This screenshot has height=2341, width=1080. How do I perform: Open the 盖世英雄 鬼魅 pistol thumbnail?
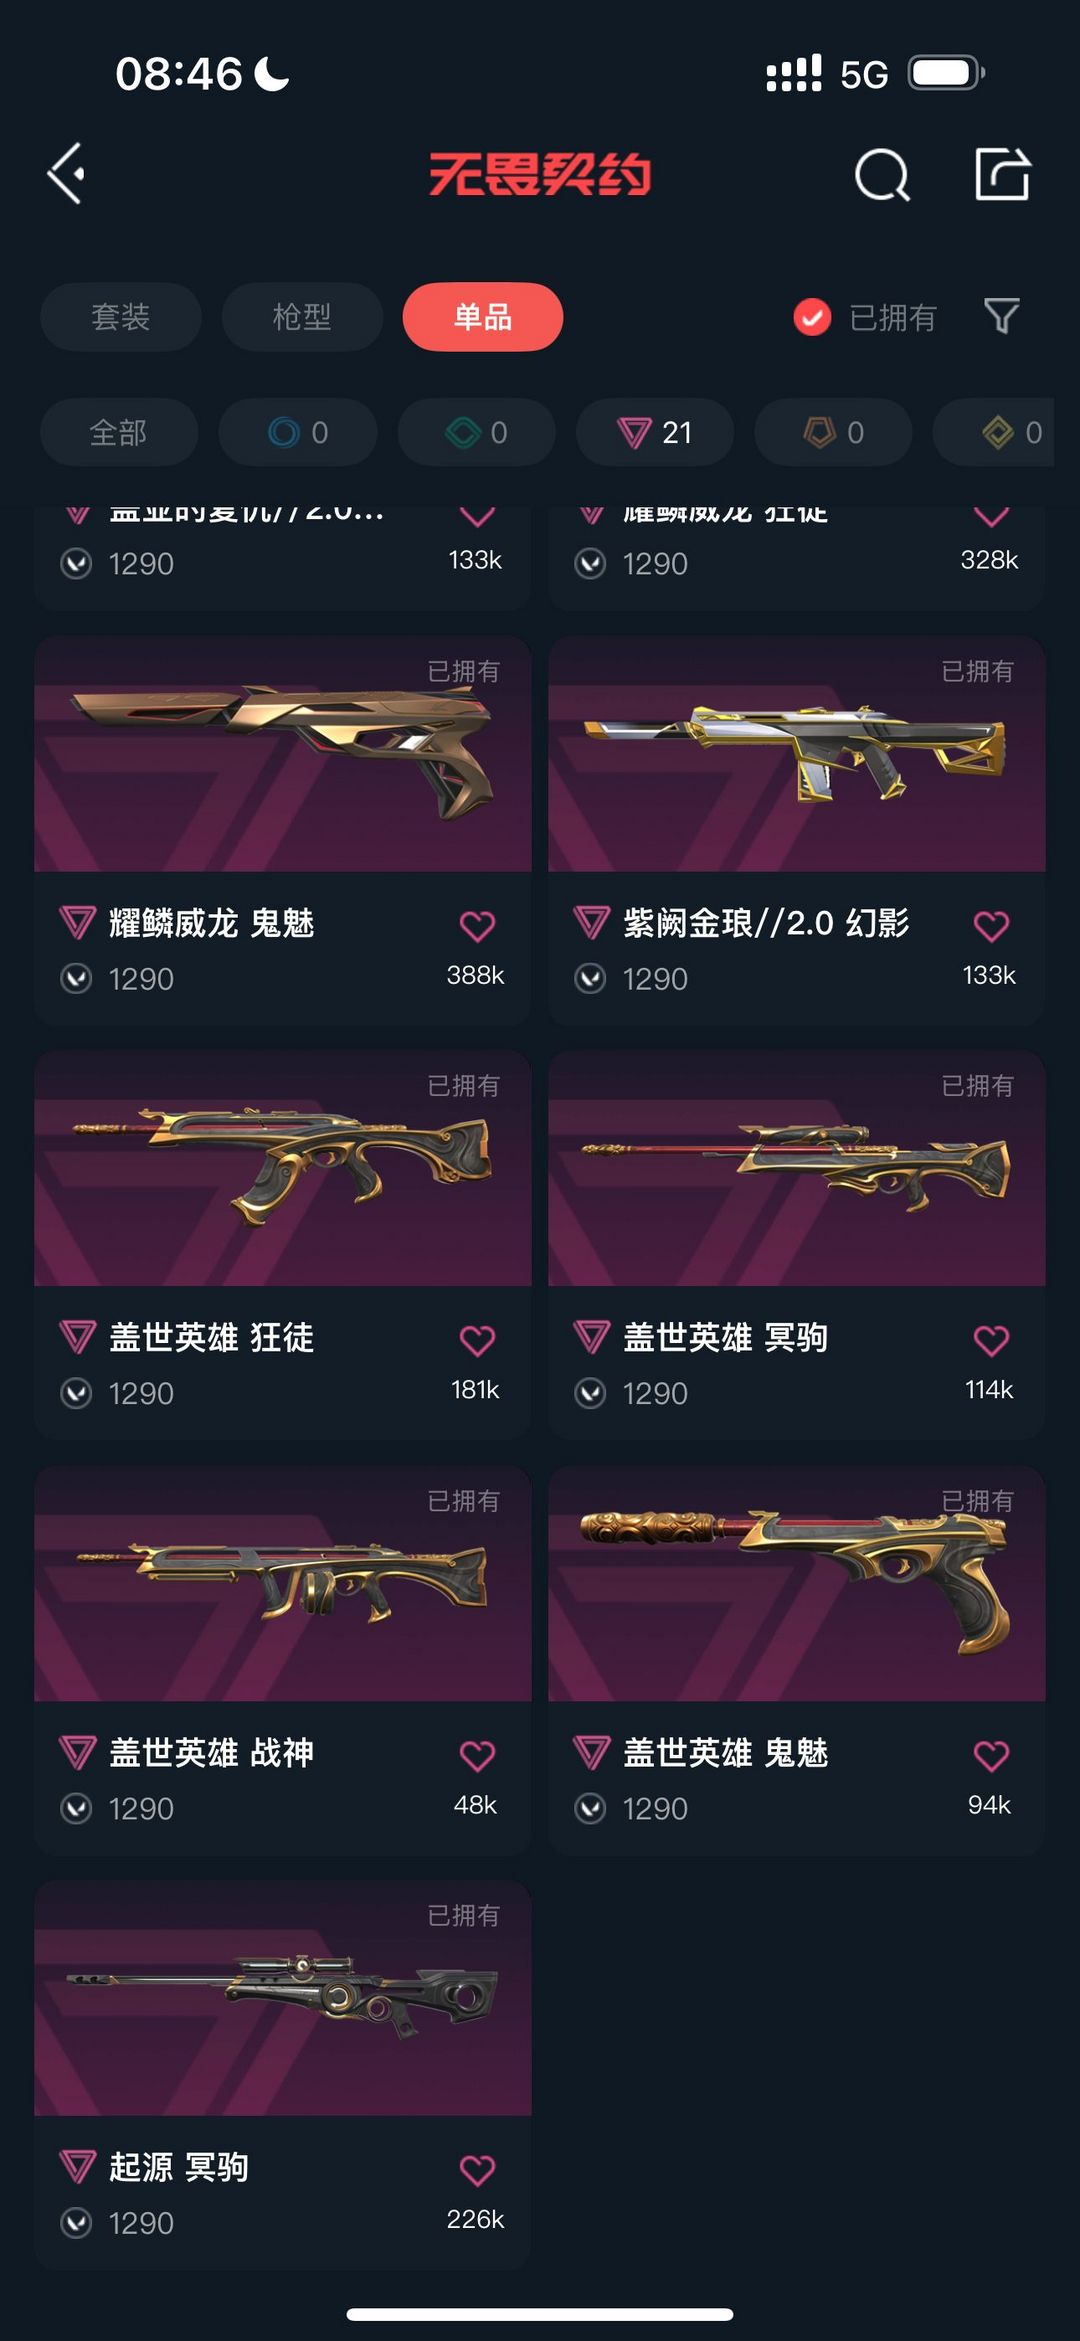coord(797,1583)
